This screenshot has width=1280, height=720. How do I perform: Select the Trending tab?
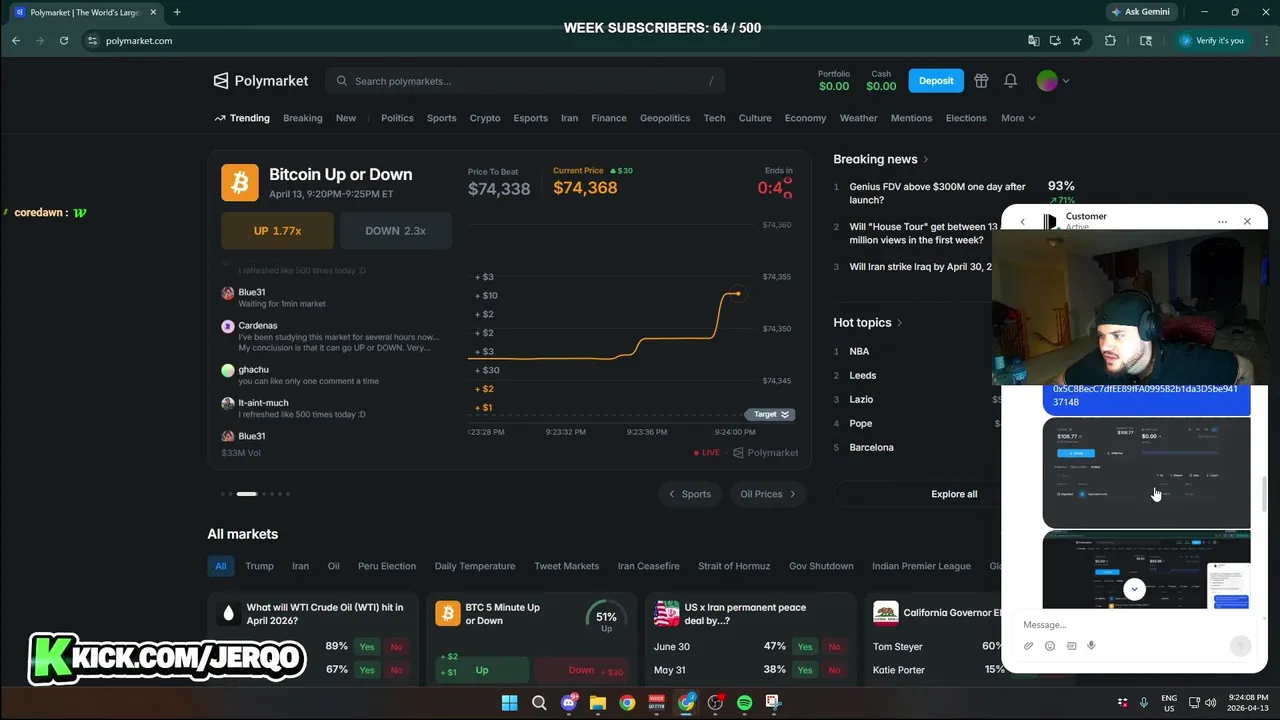[x=242, y=118]
